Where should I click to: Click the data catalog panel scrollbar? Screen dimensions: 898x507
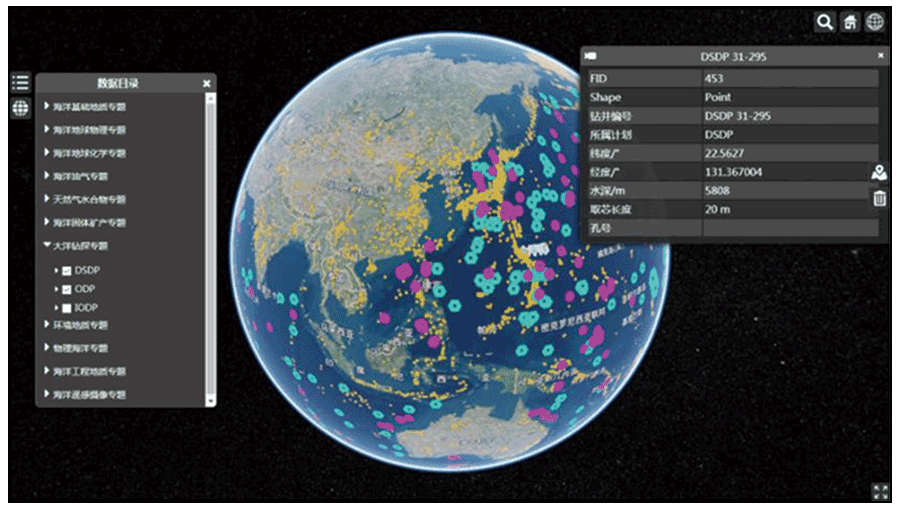point(210,250)
